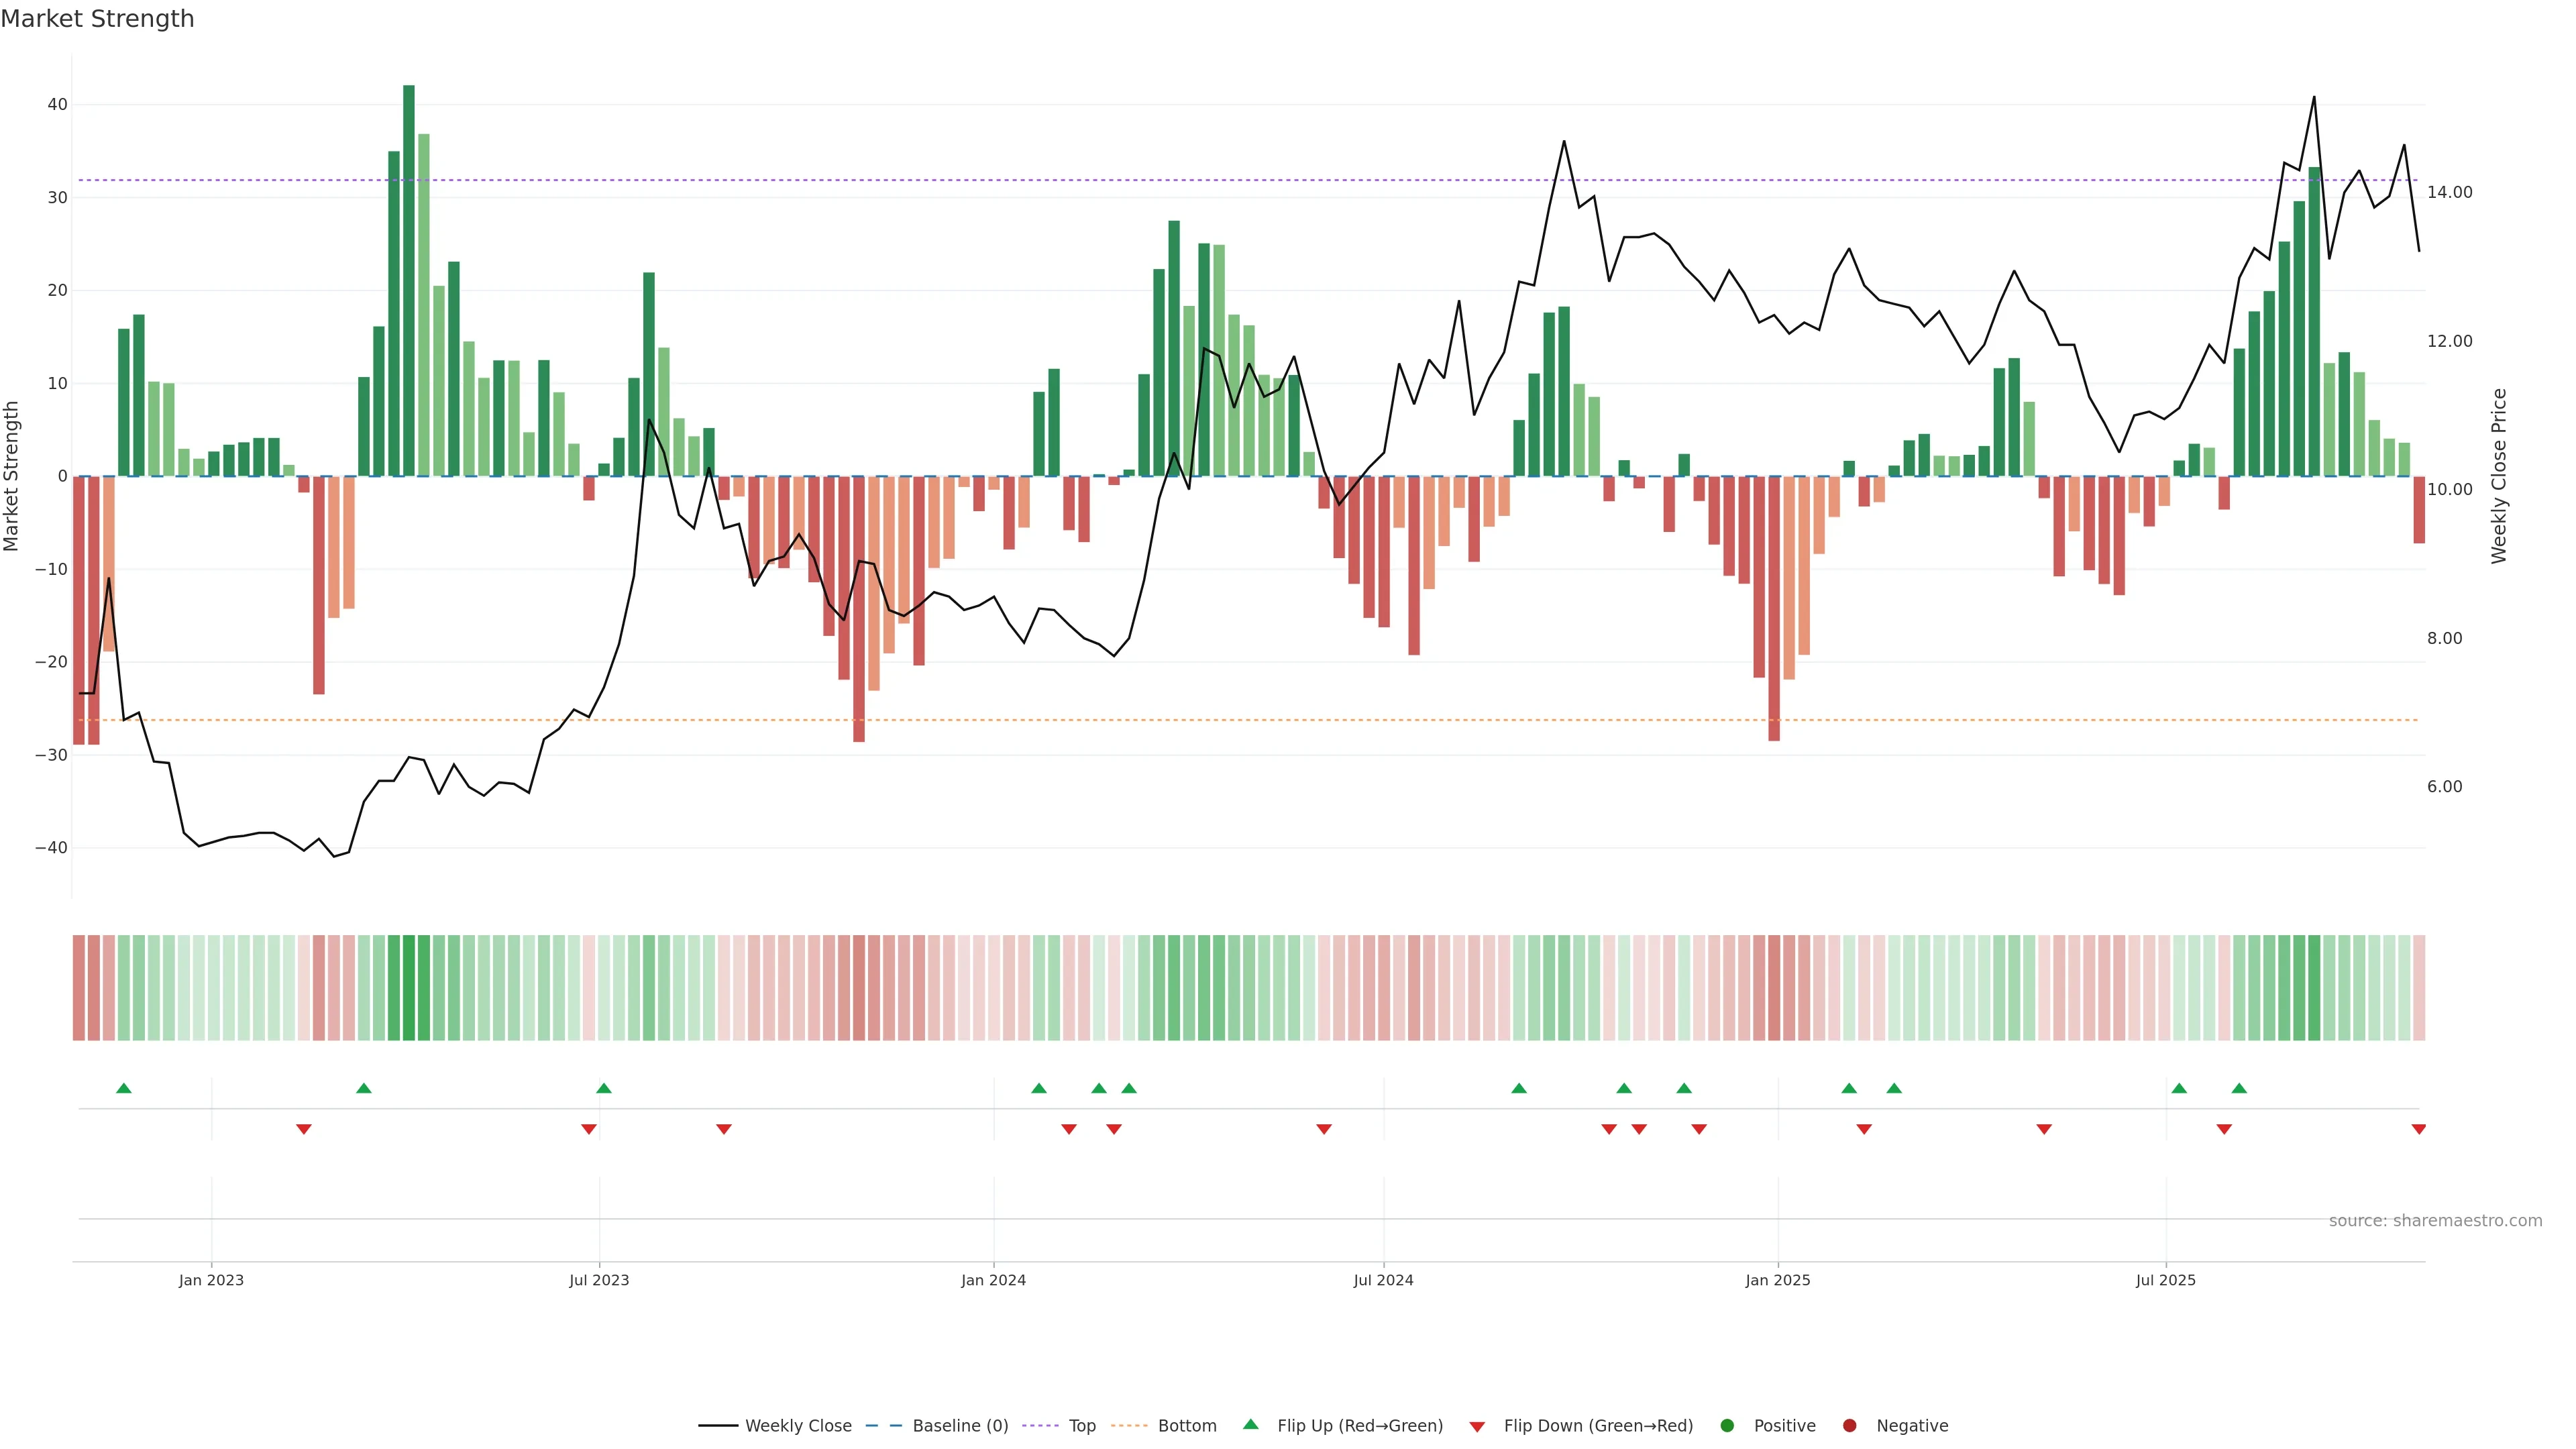Viewport: 2576px width, 1449px height.
Task: Select the Jan 2024 x-axis label
Action: coord(993,1280)
